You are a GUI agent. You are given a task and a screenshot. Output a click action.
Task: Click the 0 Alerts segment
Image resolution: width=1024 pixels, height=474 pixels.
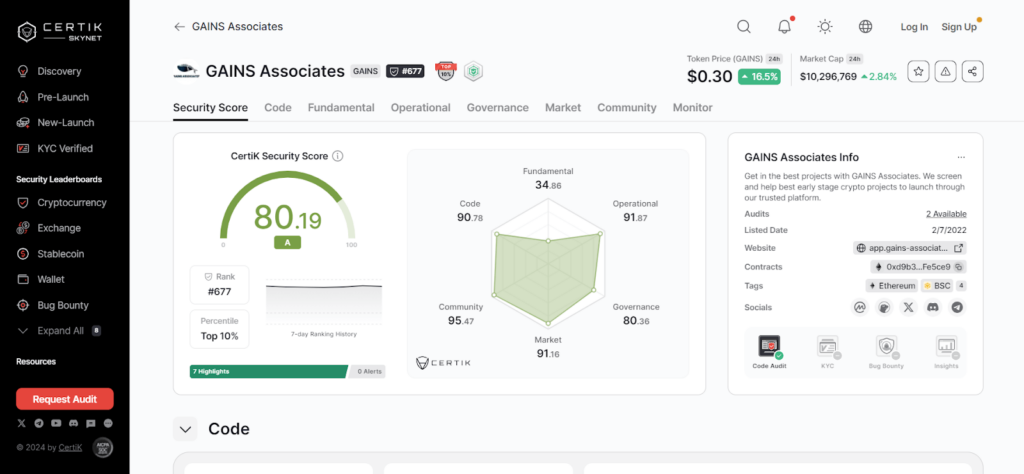point(367,371)
